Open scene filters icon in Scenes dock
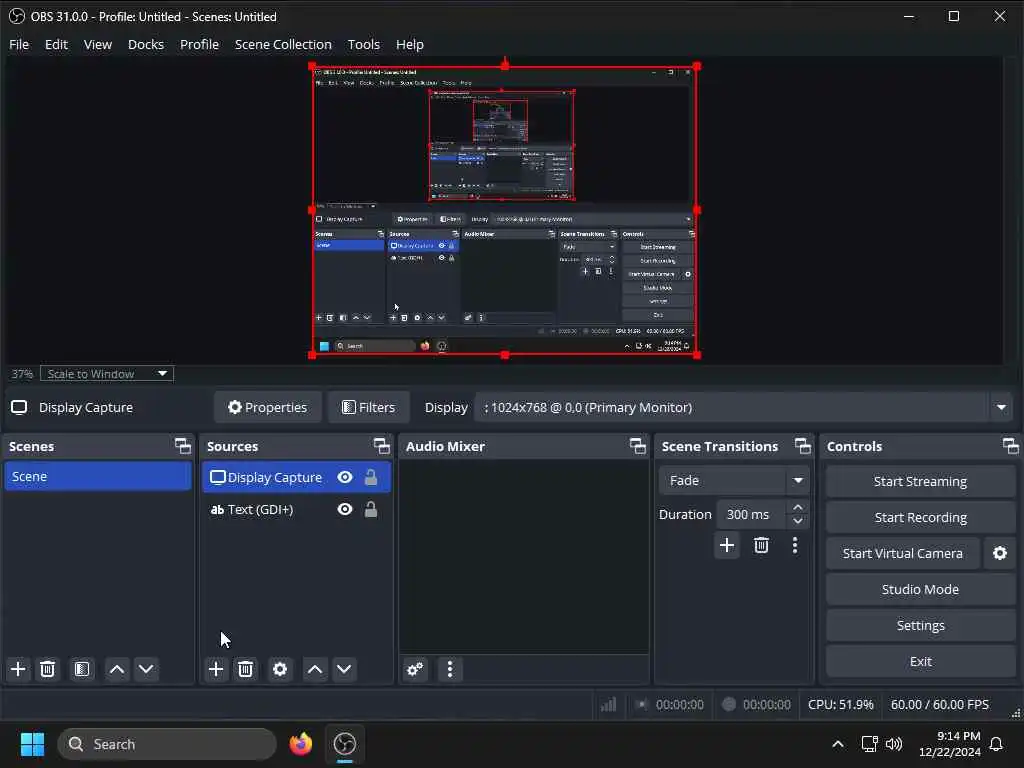The height and width of the screenshot is (768, 1024). 82,669
